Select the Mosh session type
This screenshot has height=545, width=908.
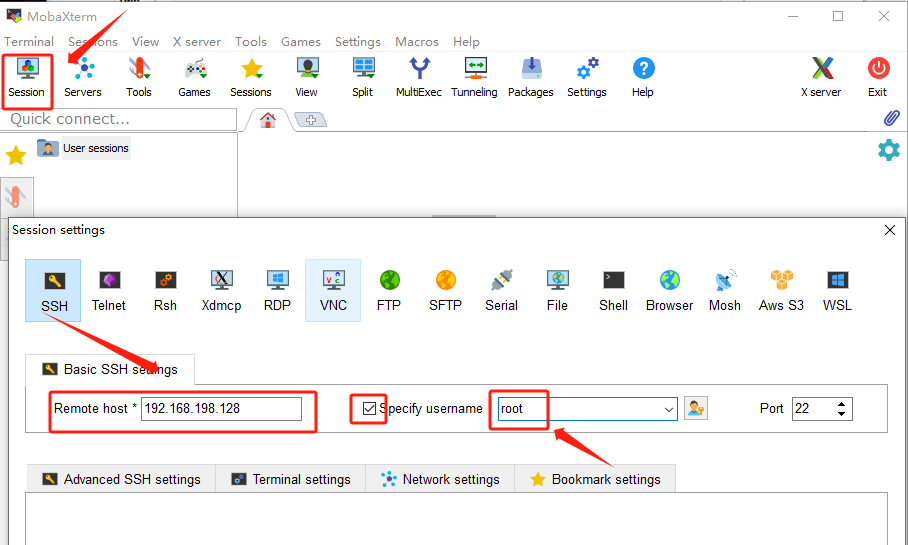725,291
